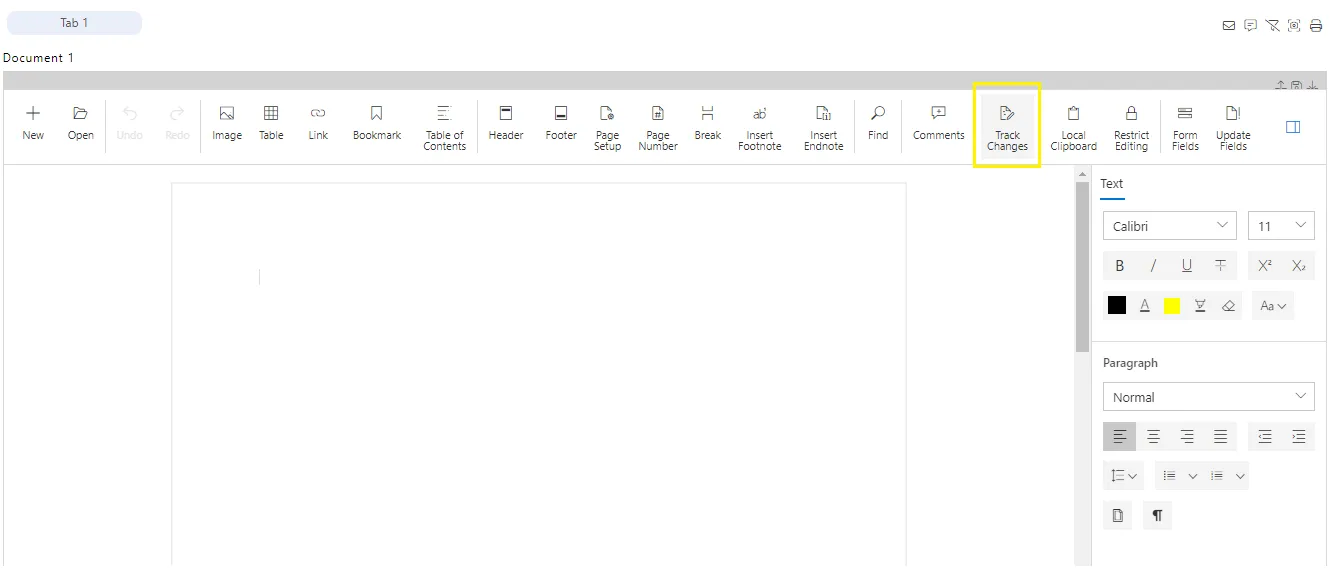
Task: Click the scrollbar up arrow
Action: point(1082,174)
